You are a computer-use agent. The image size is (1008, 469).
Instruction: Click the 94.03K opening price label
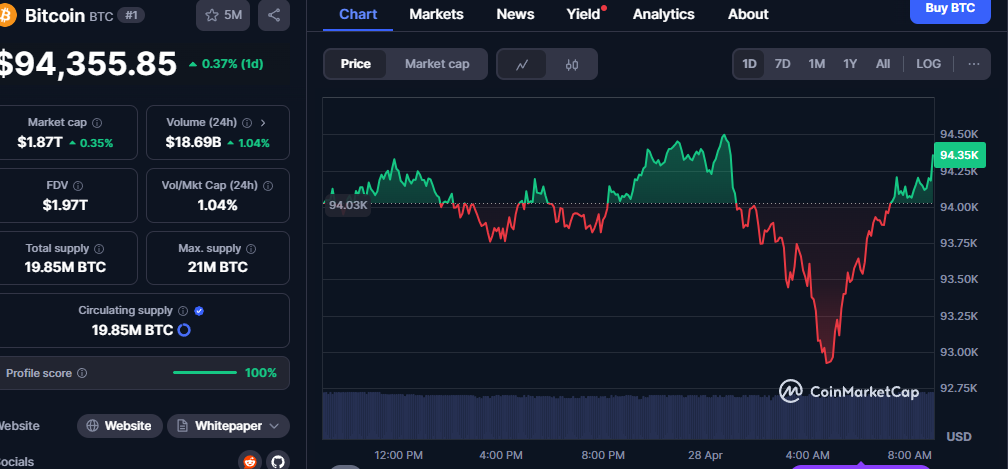(348, 206)
